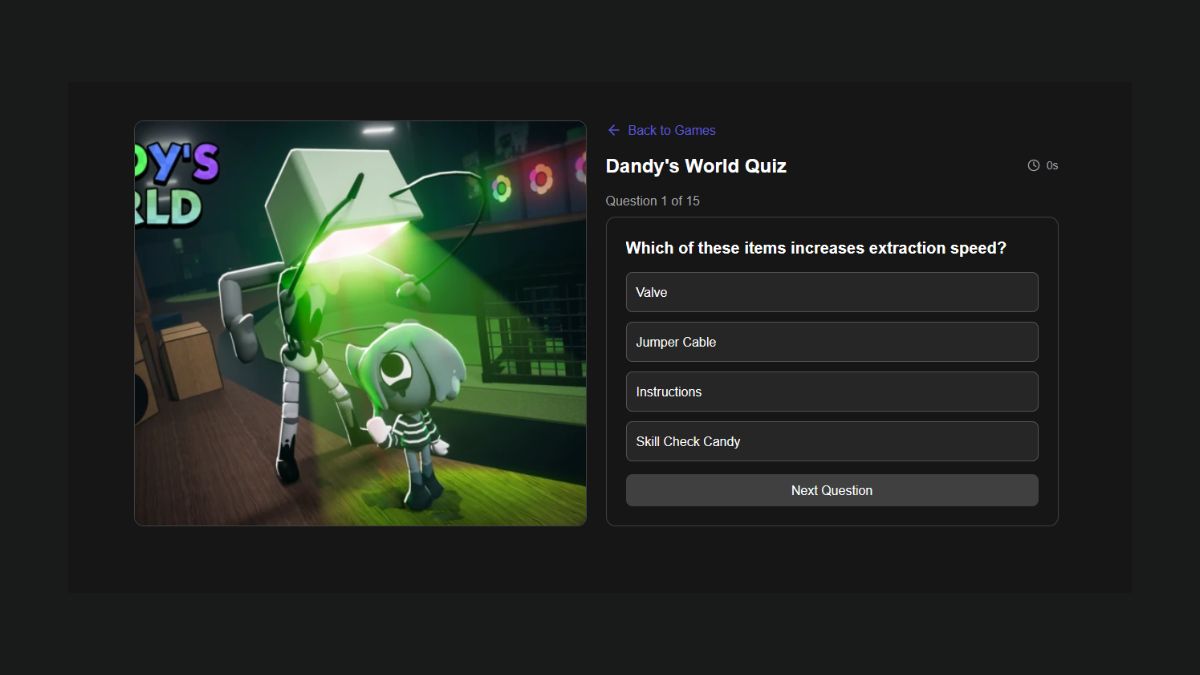Choose "Jumper Cable" as your answer

click(x=832, y=341)
